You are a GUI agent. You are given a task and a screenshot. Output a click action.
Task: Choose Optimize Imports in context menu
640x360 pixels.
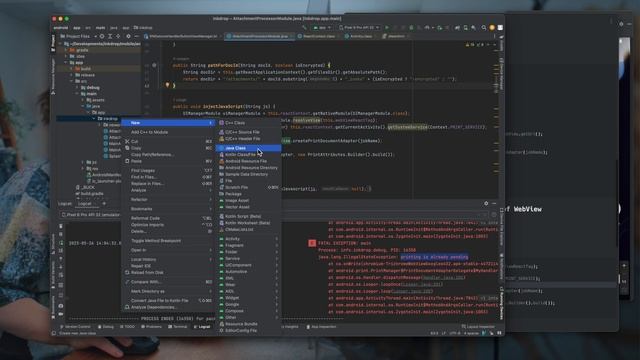pos(168,225)
